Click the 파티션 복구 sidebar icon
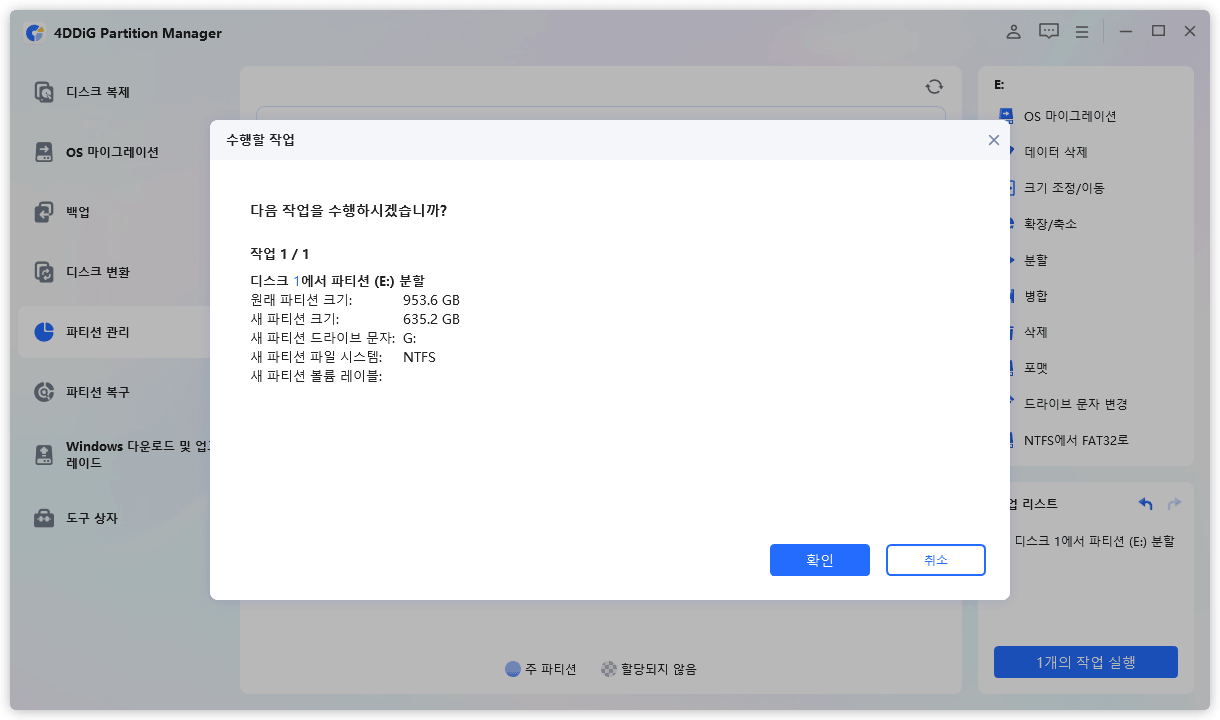1220x720 pixels. tap(44, 392)
